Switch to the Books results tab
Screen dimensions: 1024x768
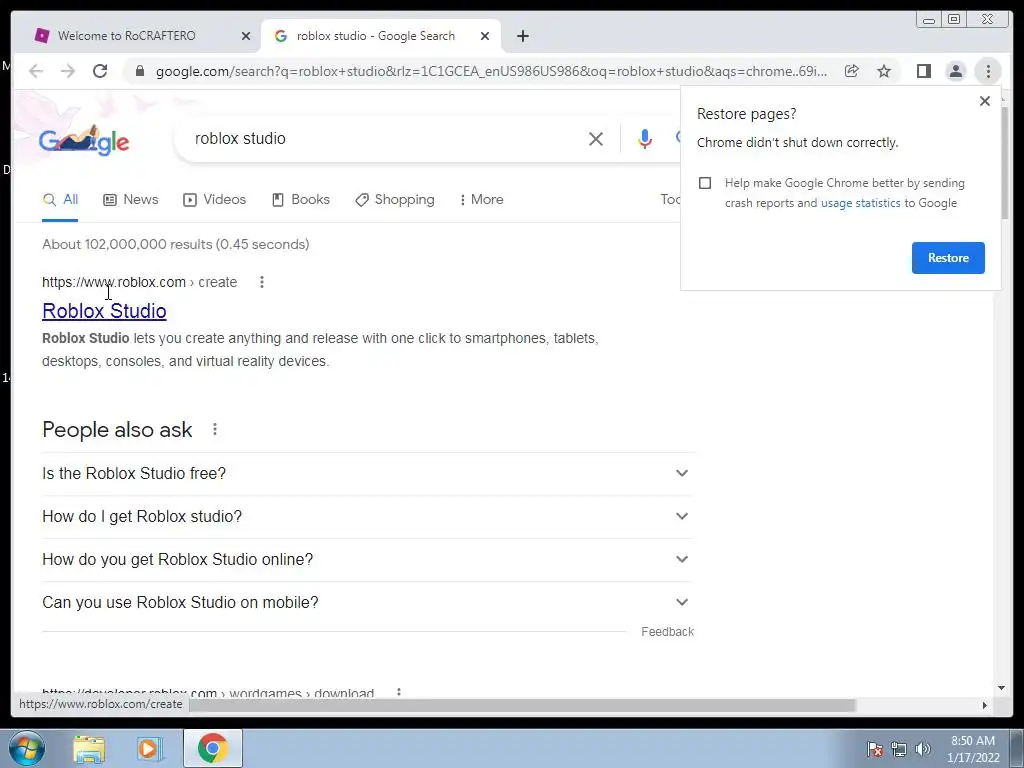(x=301, y=200)
